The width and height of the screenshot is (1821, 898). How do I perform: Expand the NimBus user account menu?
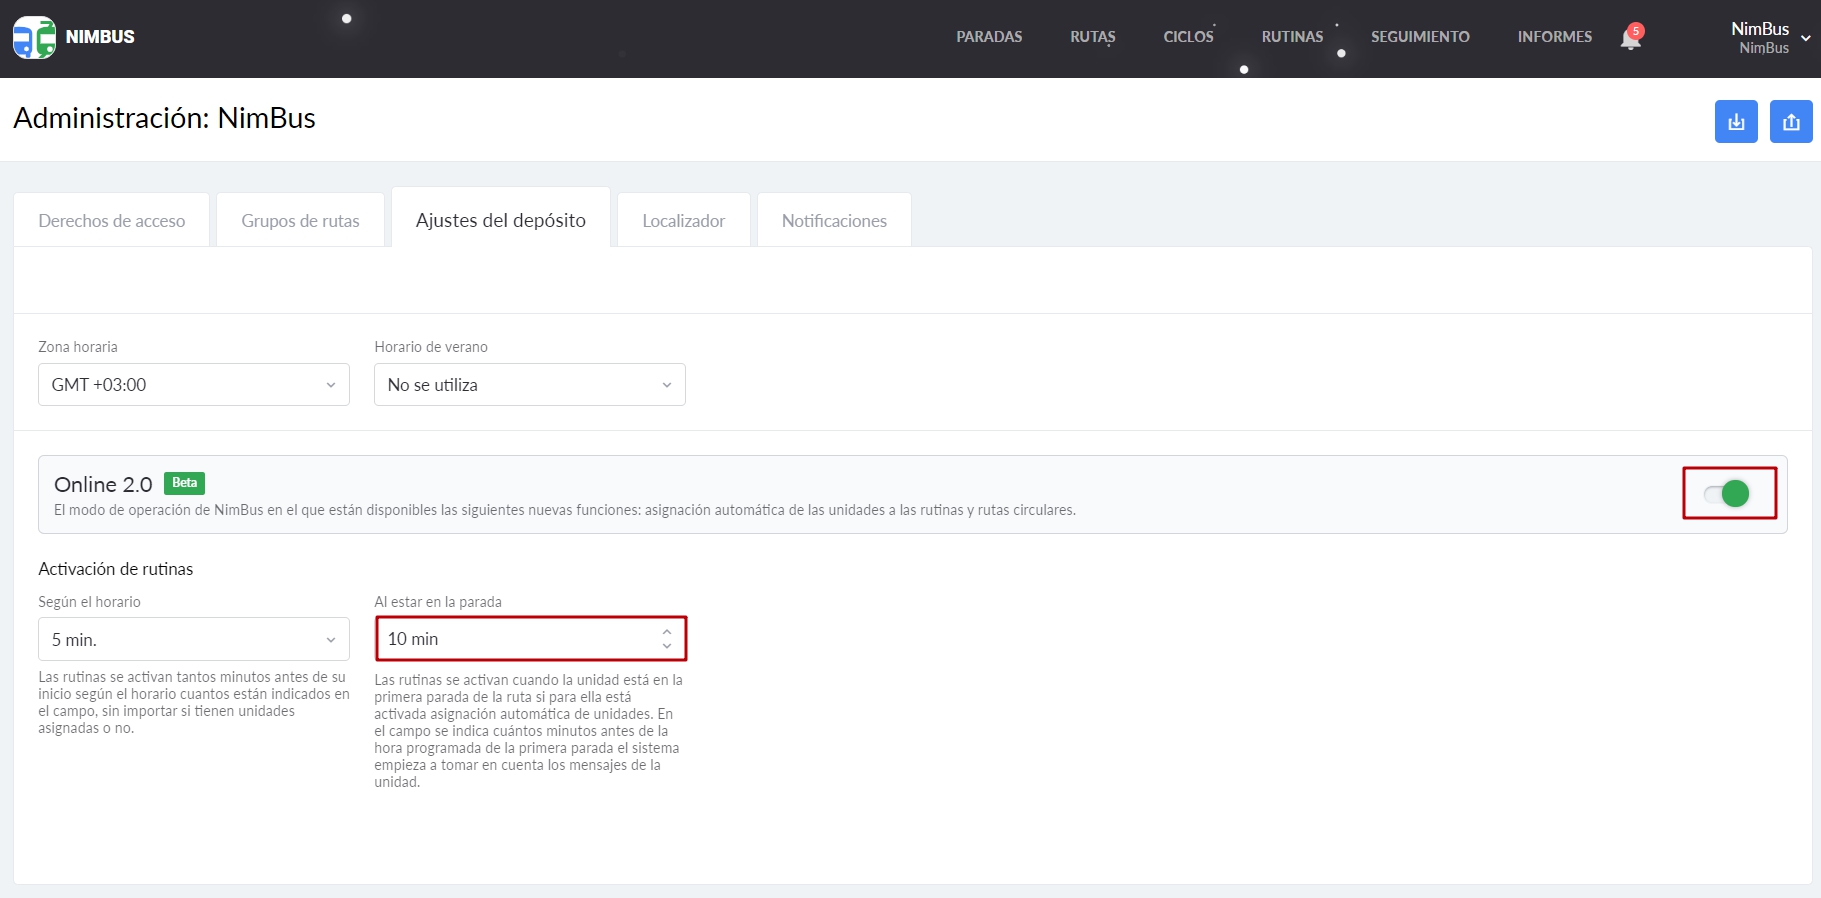[x=1770, y=38]
